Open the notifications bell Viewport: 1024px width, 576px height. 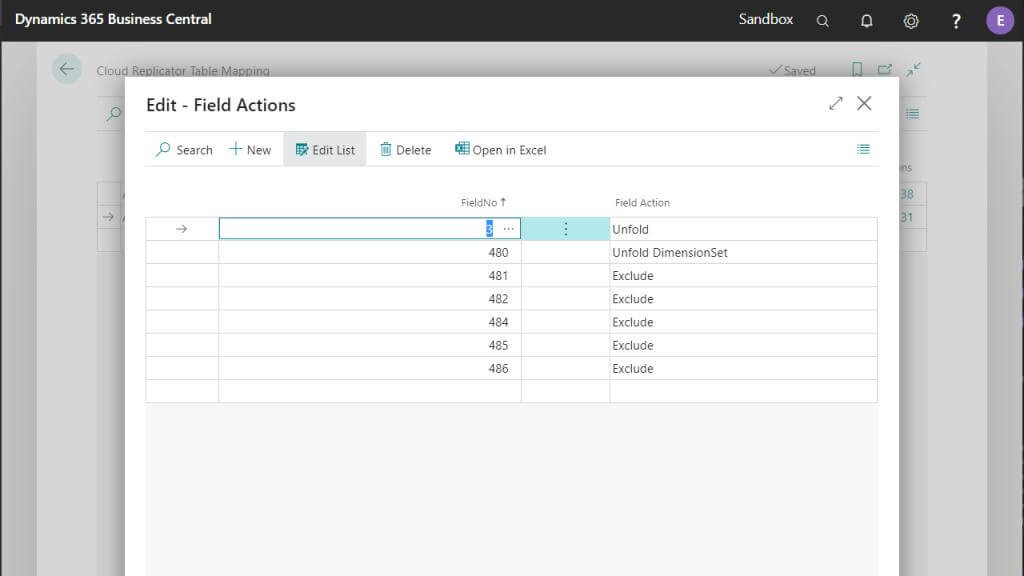point(866,21)
